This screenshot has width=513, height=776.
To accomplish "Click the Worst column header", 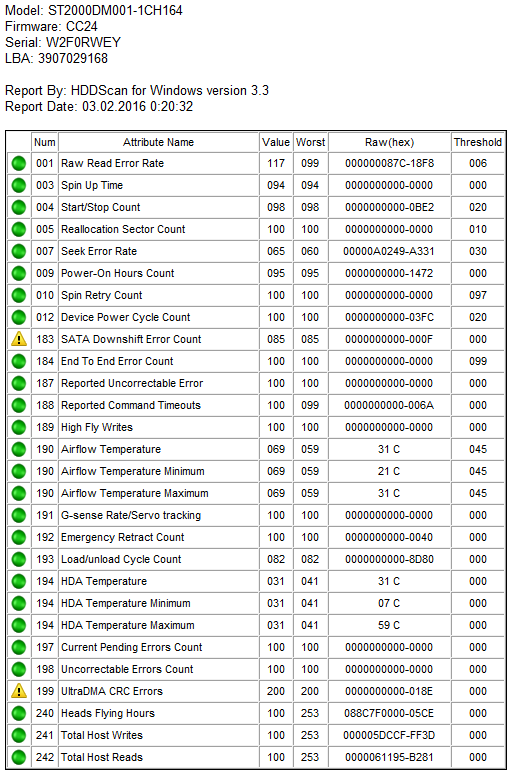I will 310,142.
